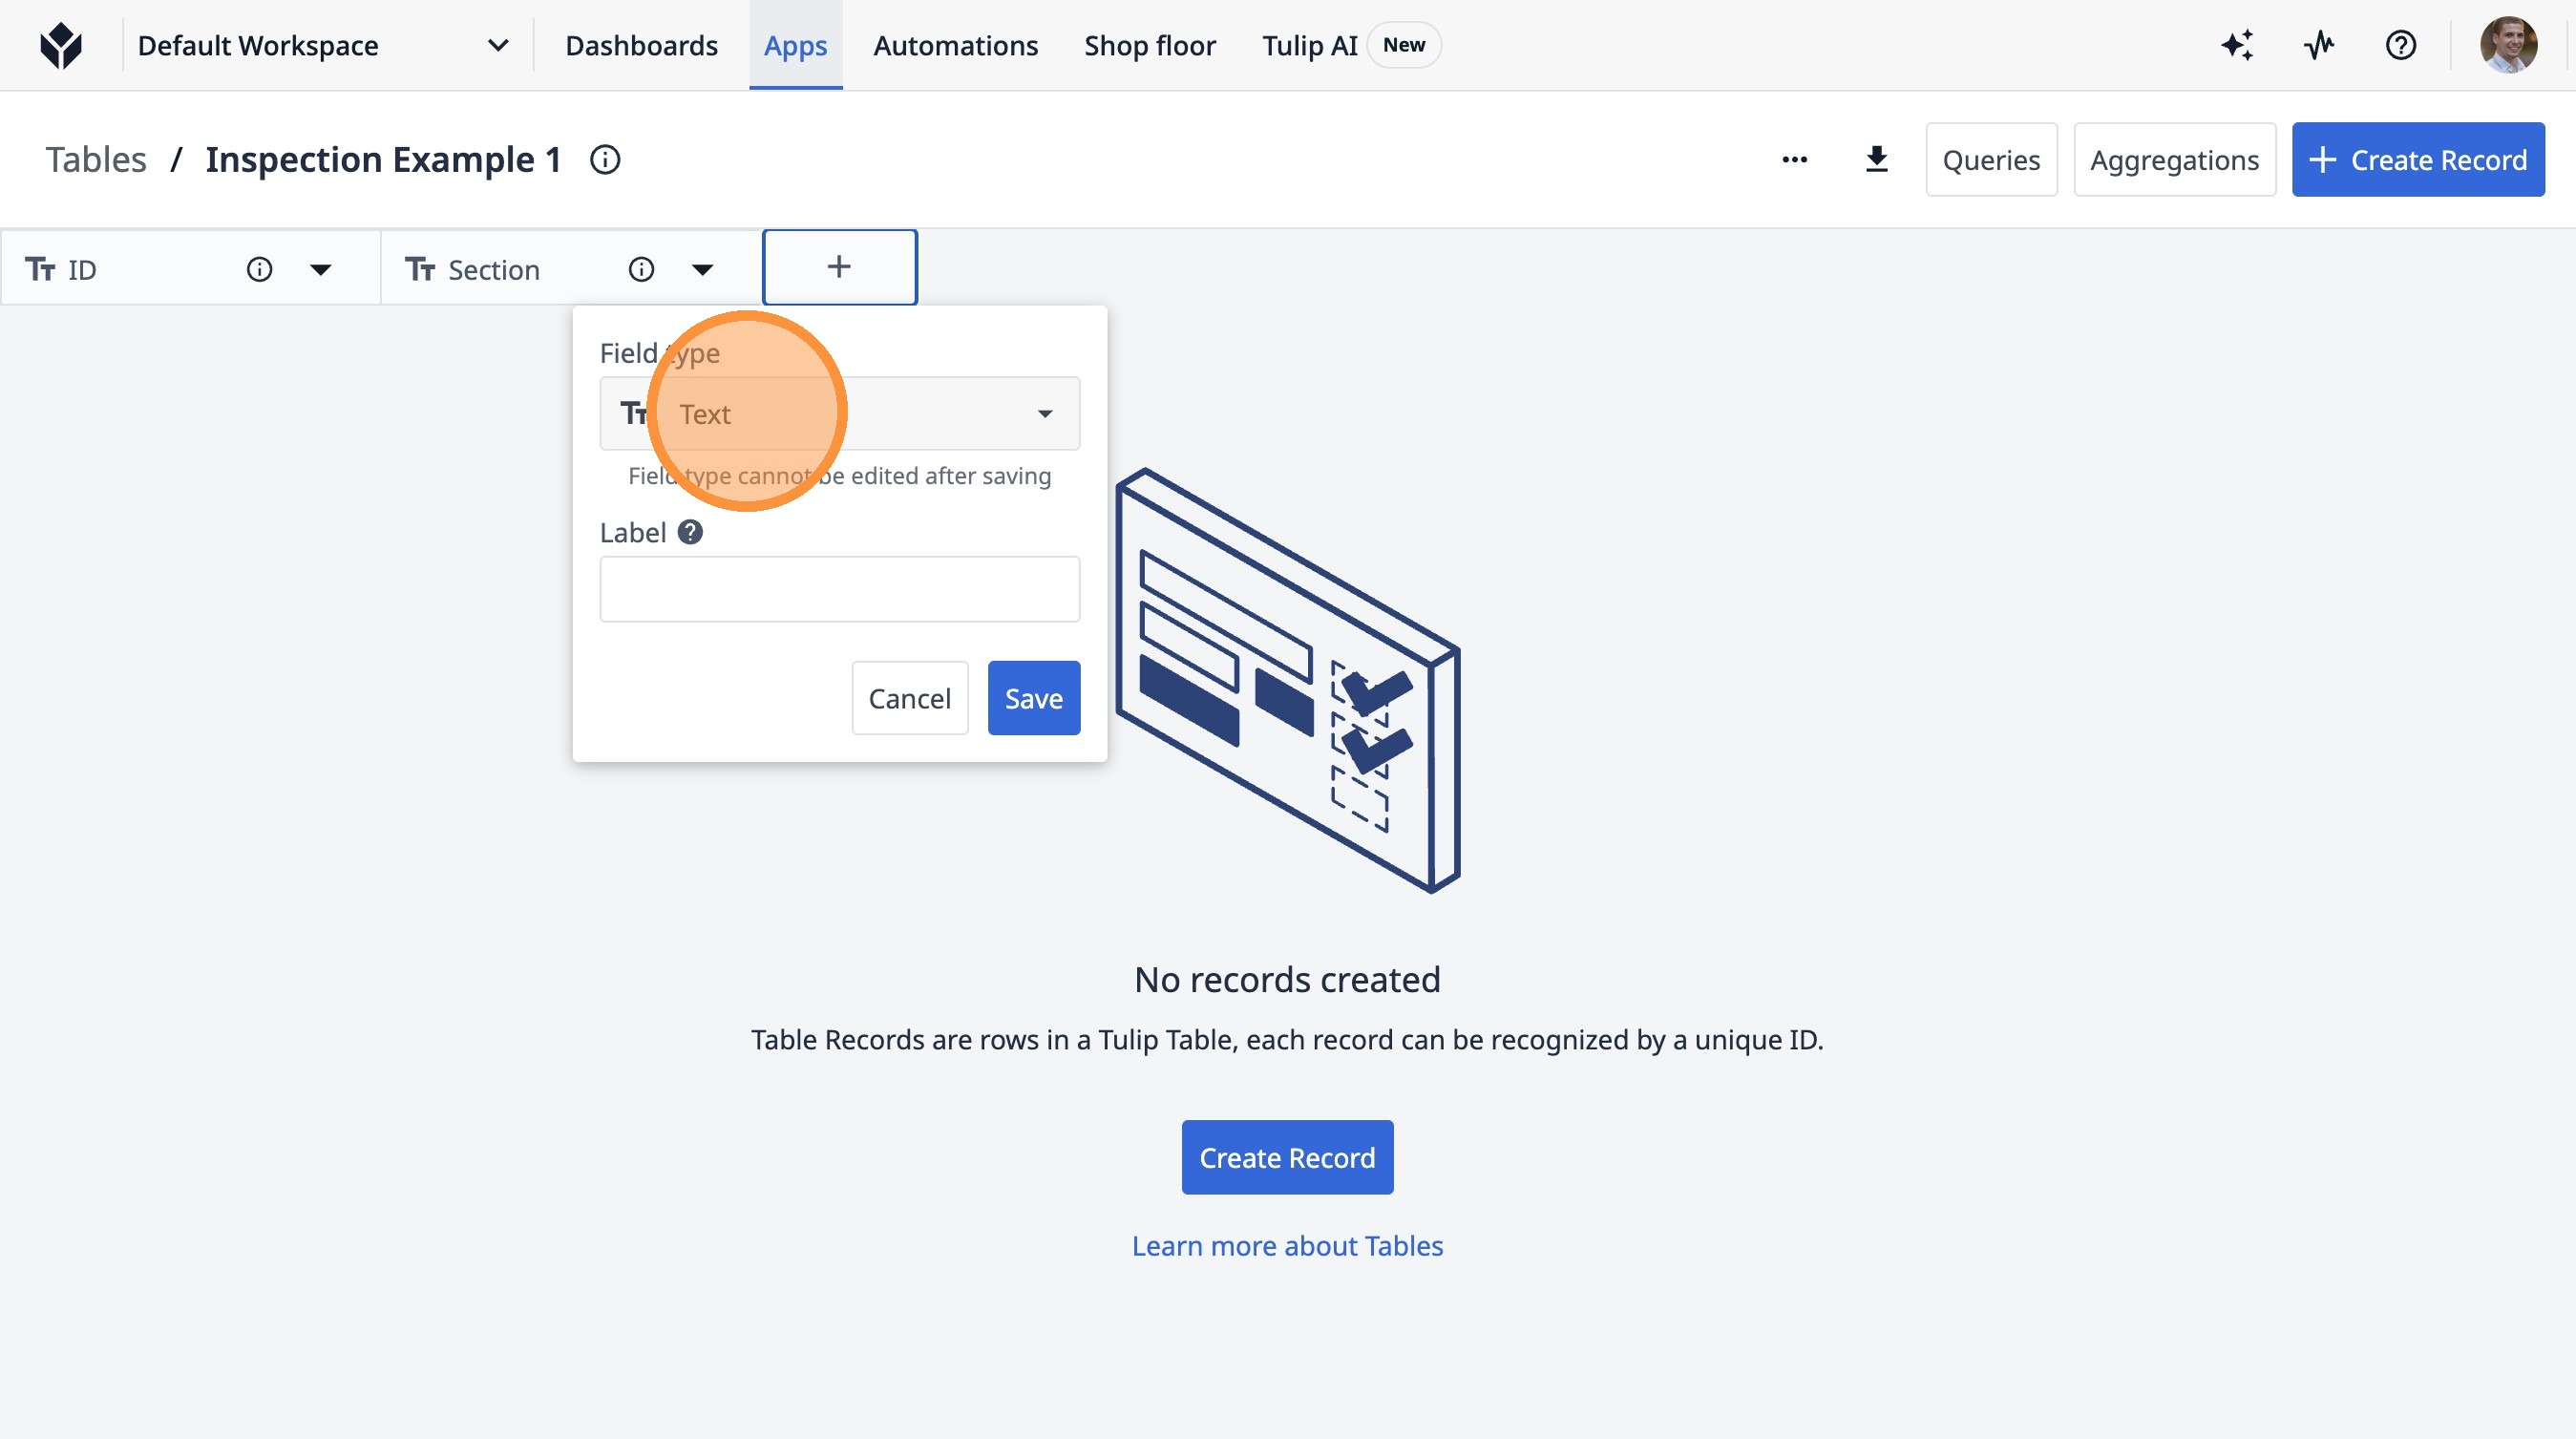Click the Label help tooltip icon
This screenshot has width=2576, height=1439.
click(690, 533)
